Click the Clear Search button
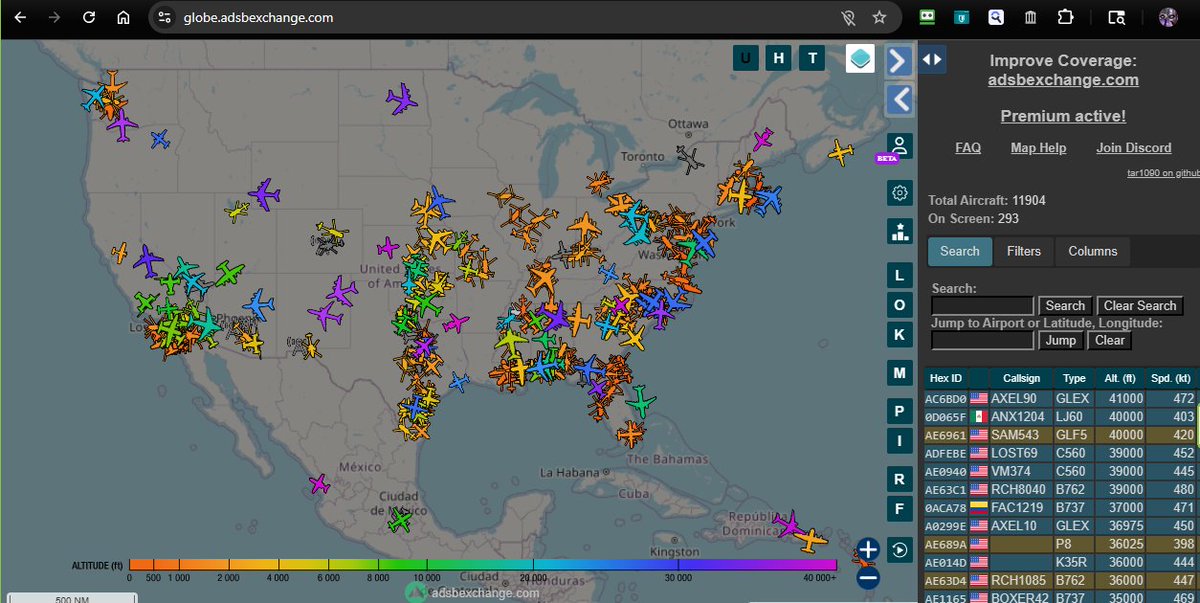 [x=1140, y=306]
